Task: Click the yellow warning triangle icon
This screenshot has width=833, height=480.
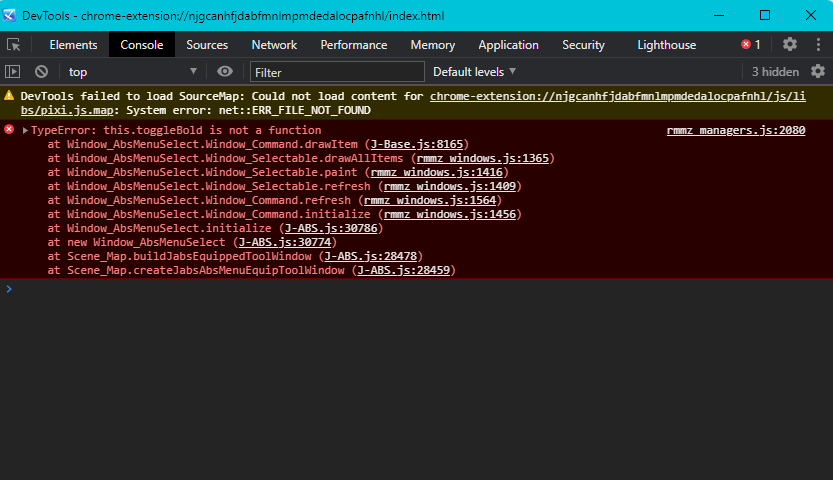Action: (9, 96)
